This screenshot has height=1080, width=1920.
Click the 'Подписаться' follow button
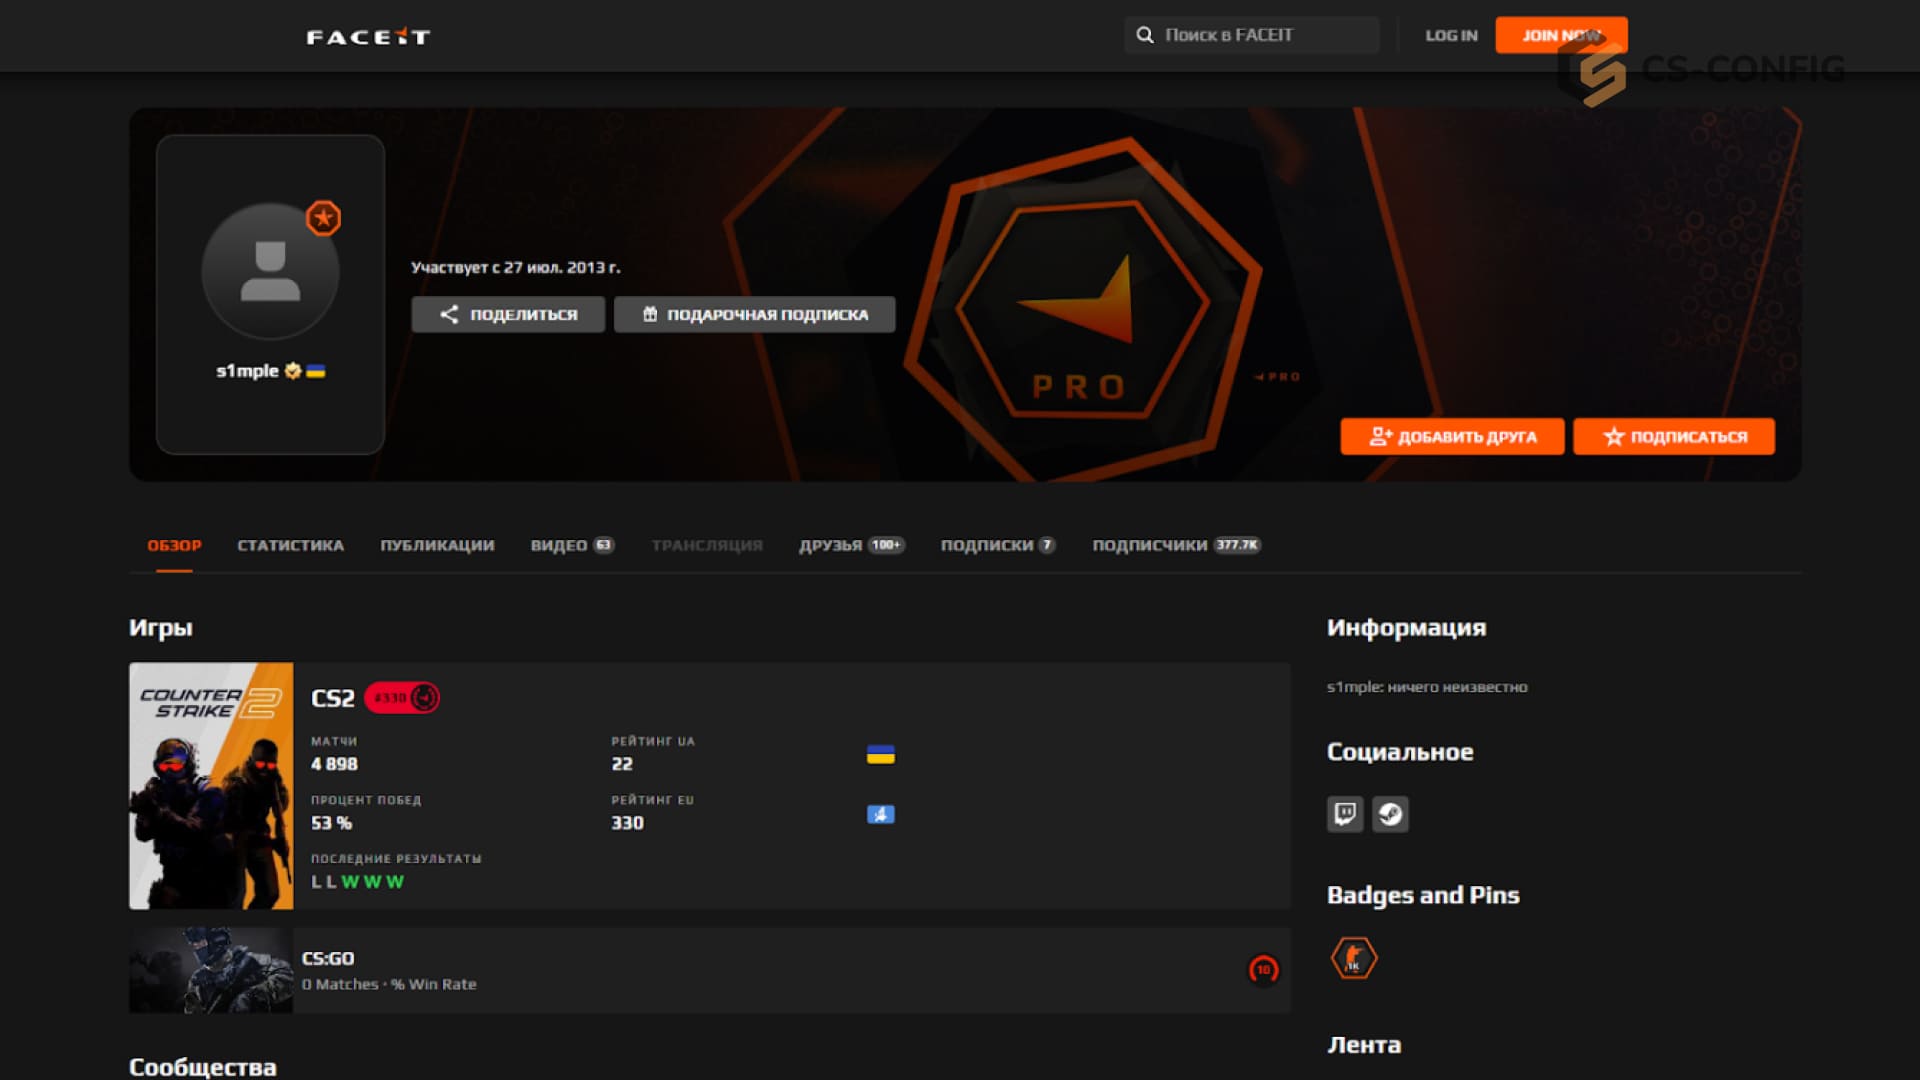coord(1674,436)
